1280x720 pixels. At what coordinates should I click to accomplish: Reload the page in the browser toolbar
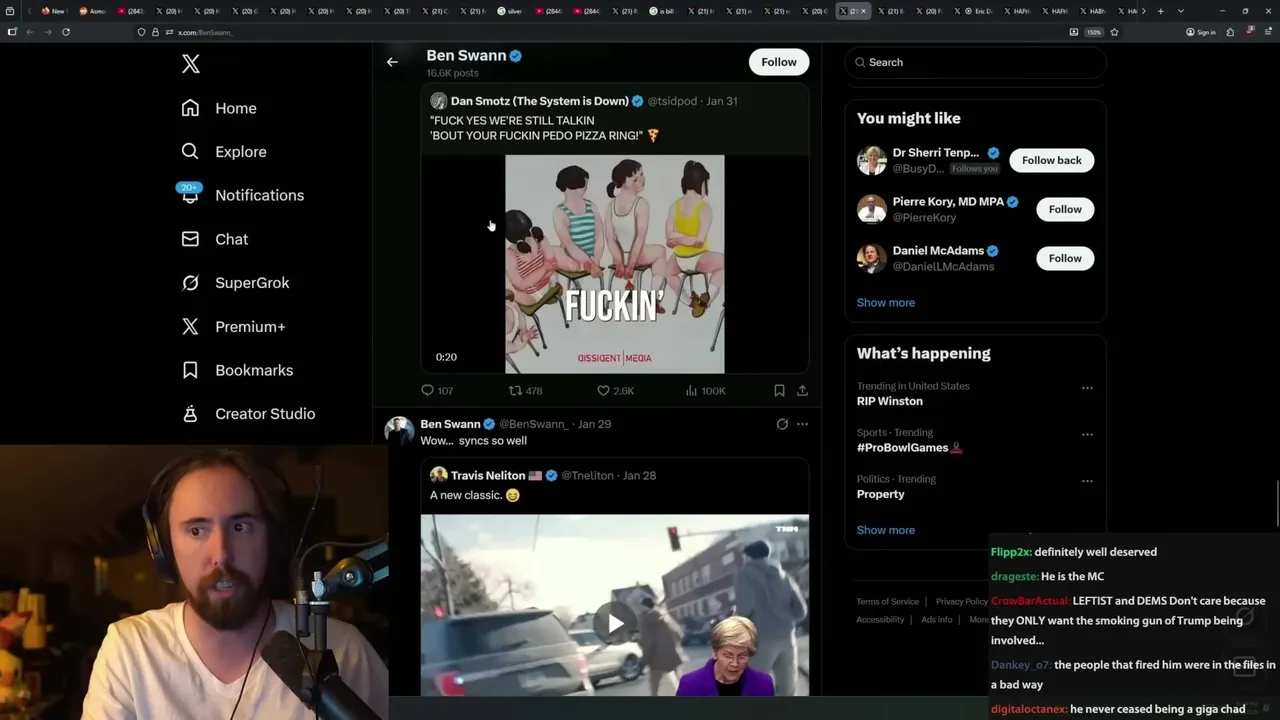click(66, 32)
